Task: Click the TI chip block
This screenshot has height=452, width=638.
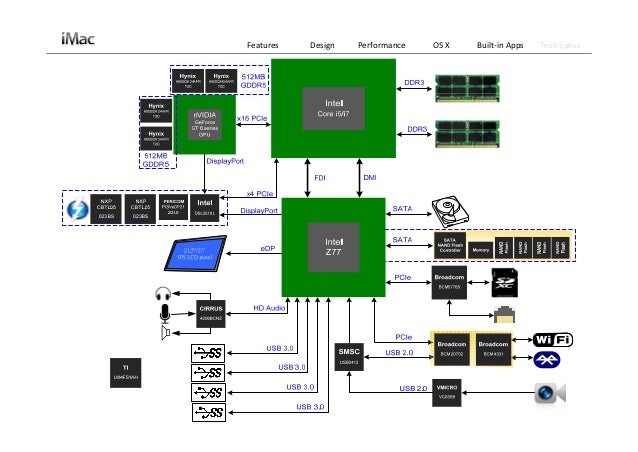Action: 126,373
